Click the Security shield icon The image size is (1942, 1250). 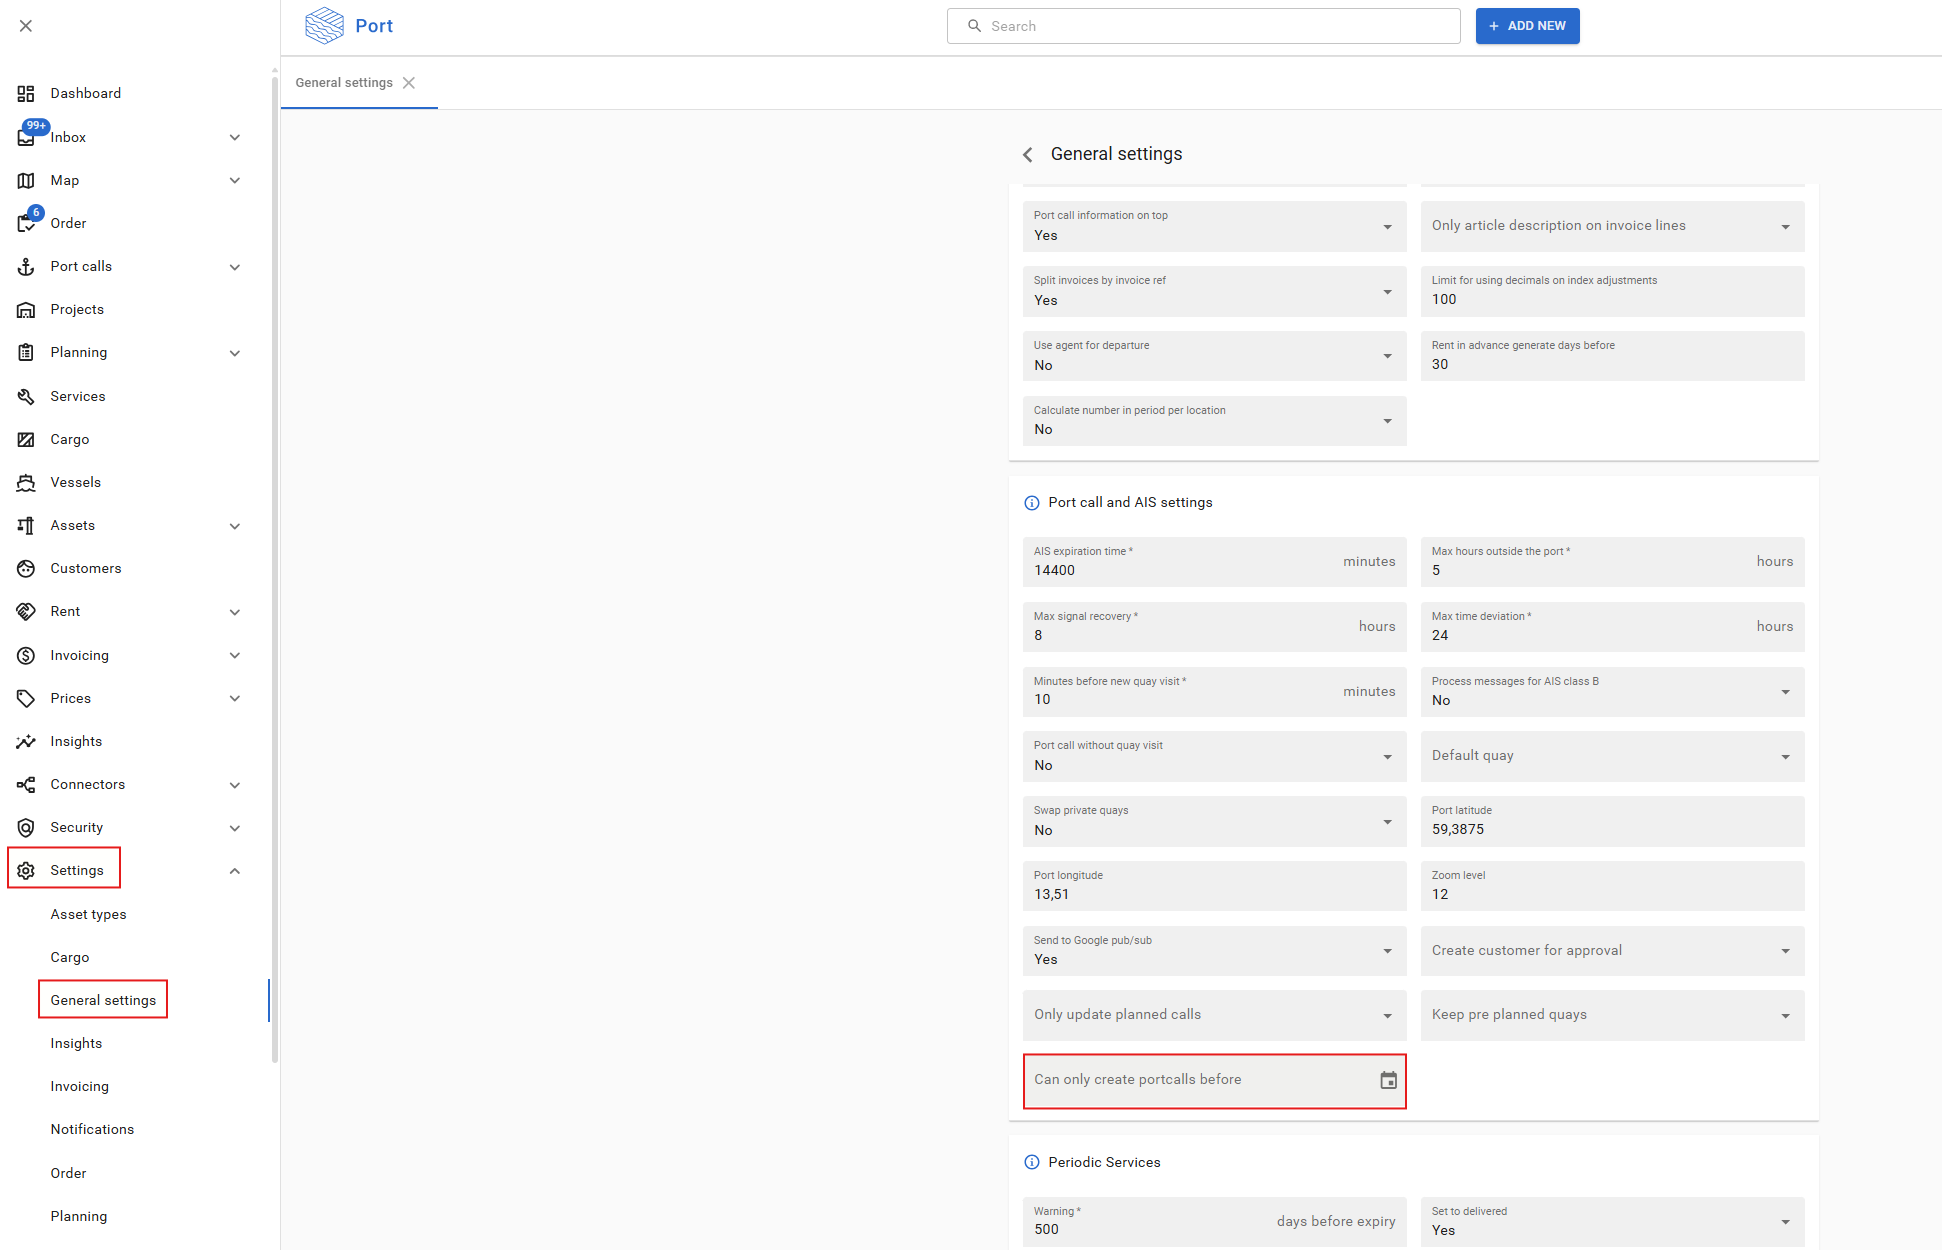coord(26,827)
